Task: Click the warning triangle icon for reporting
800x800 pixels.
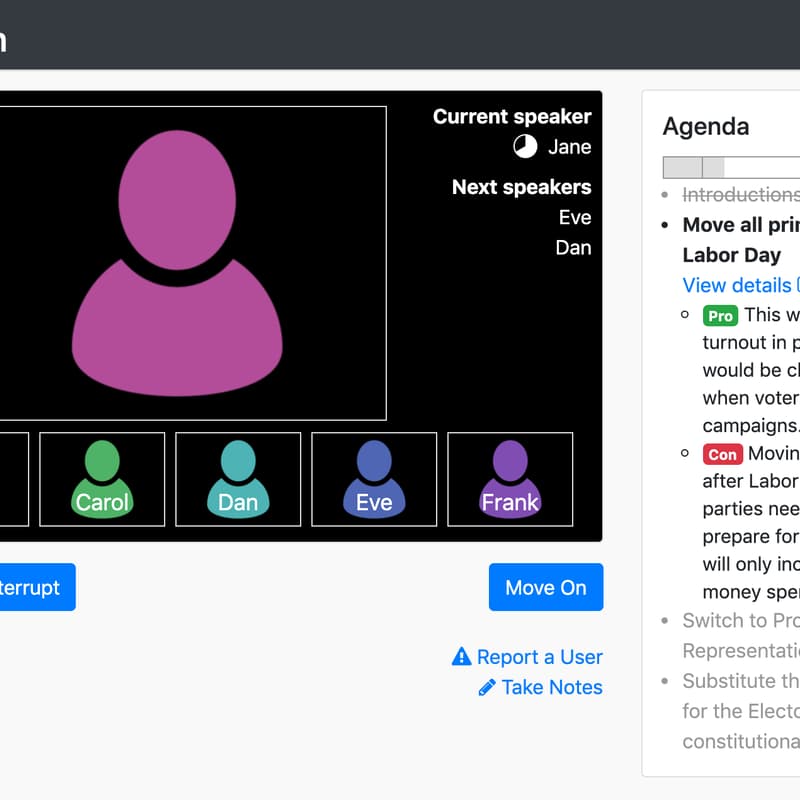Action: pos(461,656)
